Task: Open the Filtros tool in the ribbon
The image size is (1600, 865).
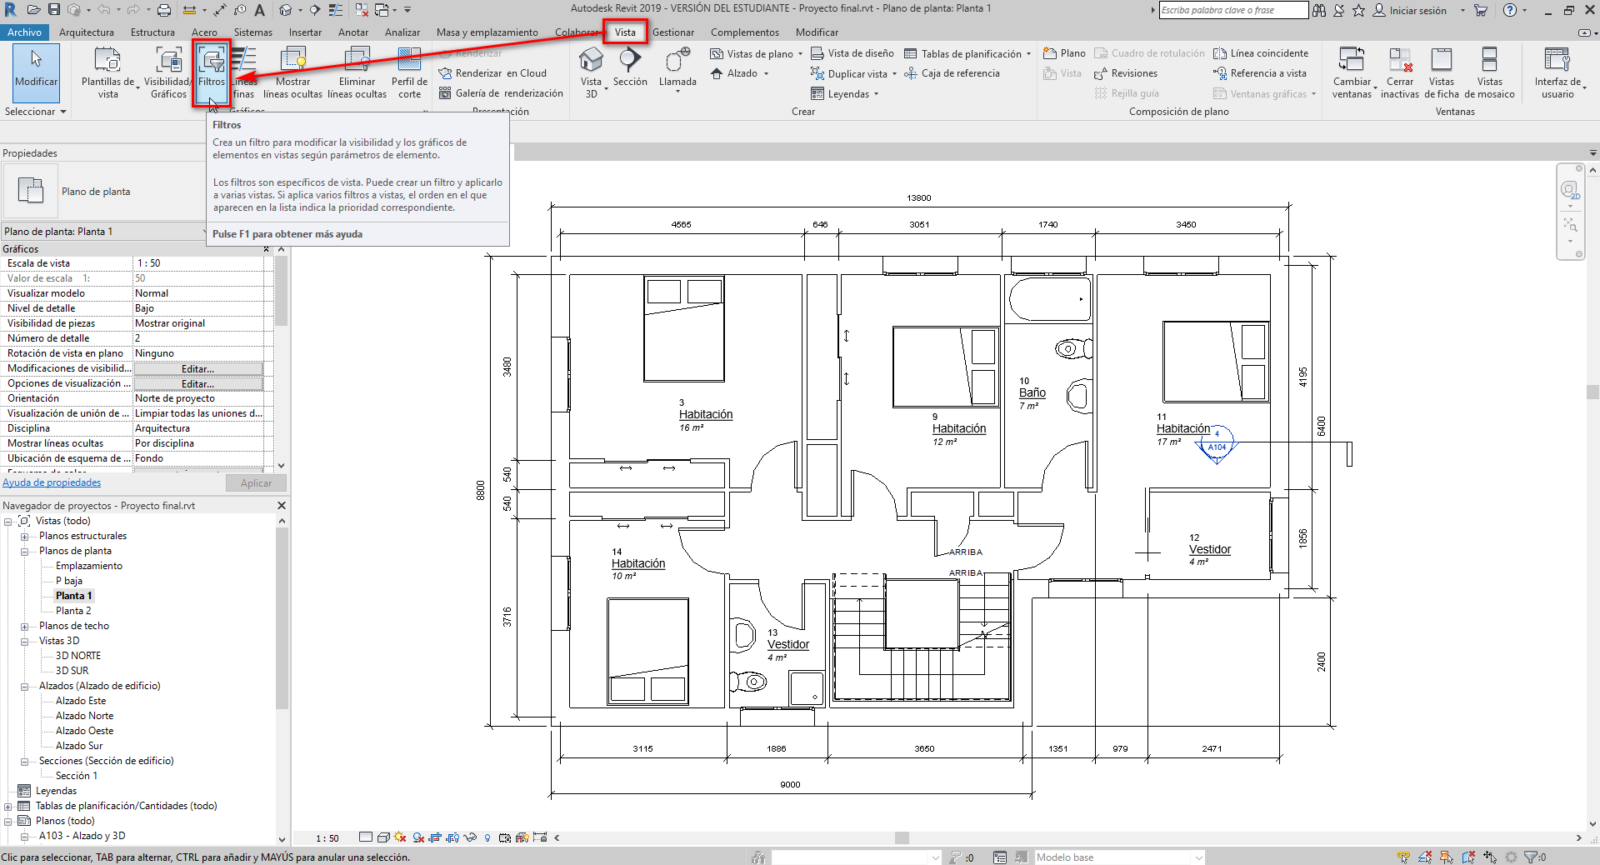Action: [211, 70]
